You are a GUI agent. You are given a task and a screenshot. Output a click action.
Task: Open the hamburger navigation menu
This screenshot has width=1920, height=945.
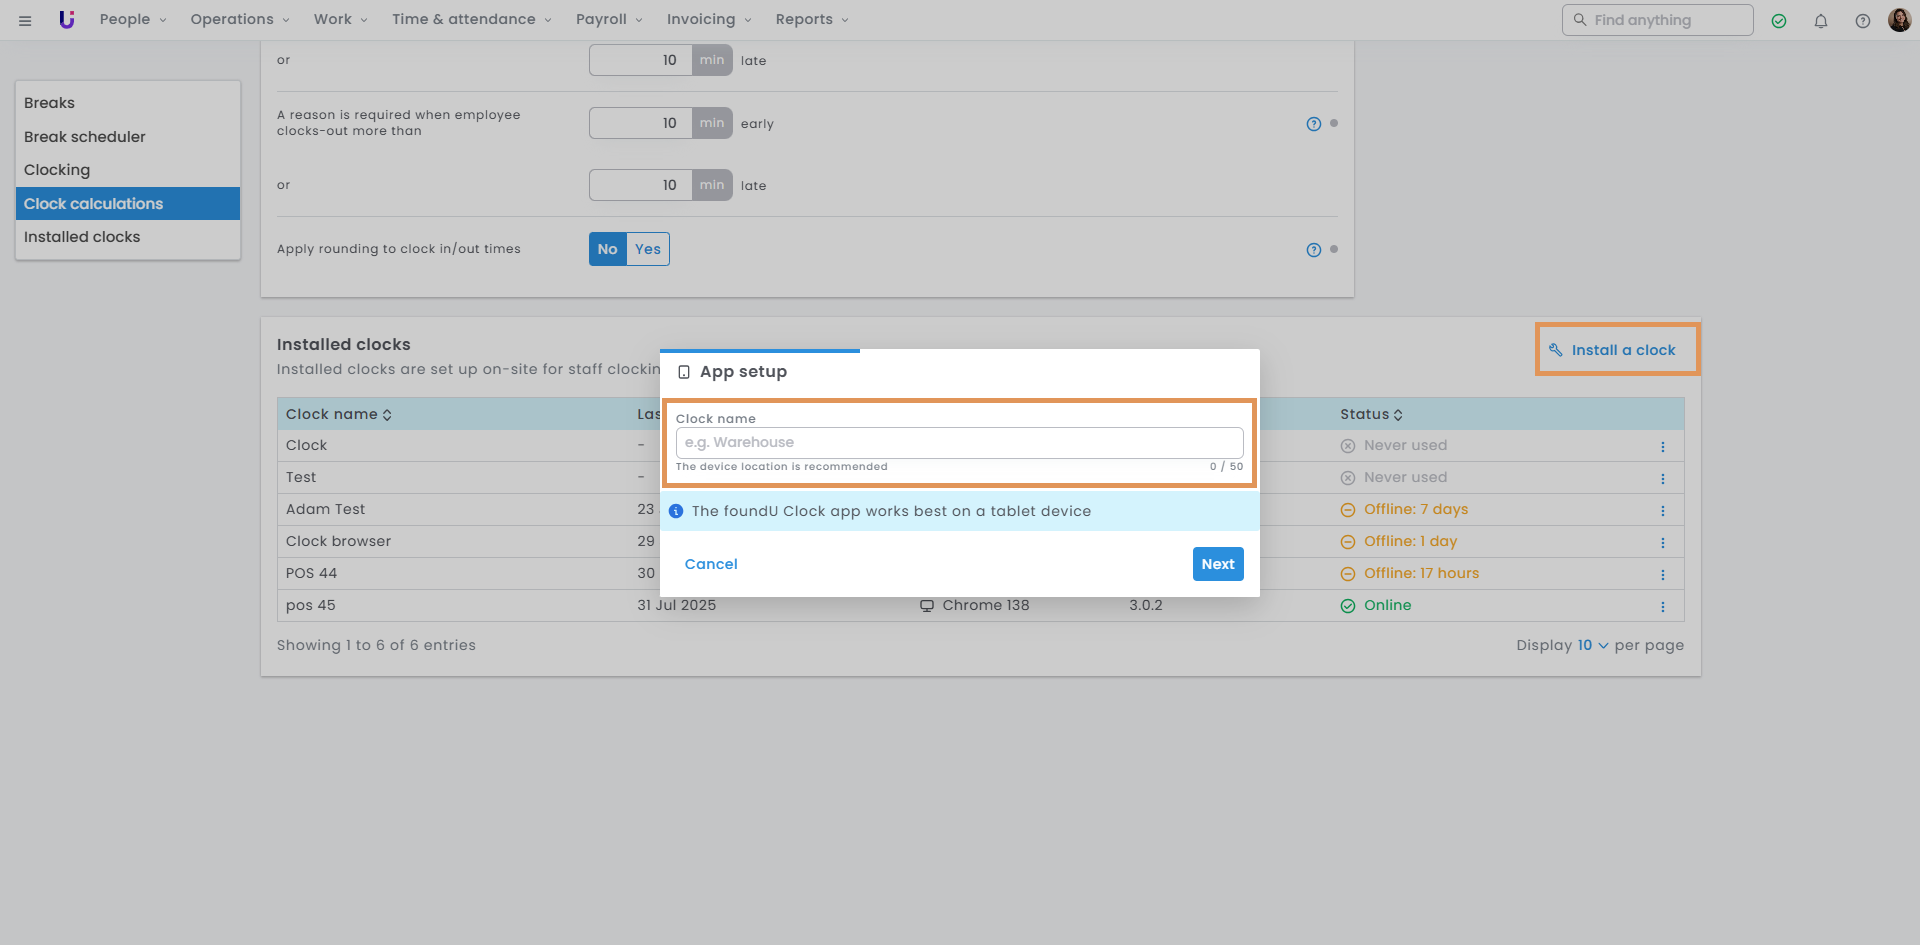(25, 20)
